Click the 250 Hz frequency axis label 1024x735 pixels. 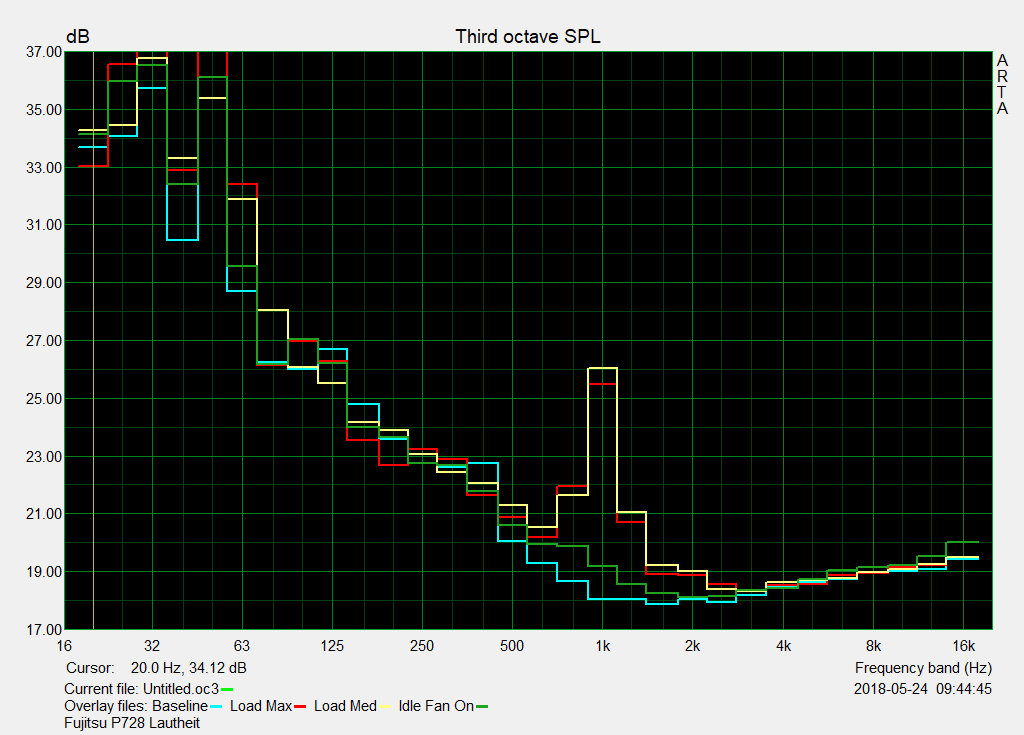click(422, 646)
